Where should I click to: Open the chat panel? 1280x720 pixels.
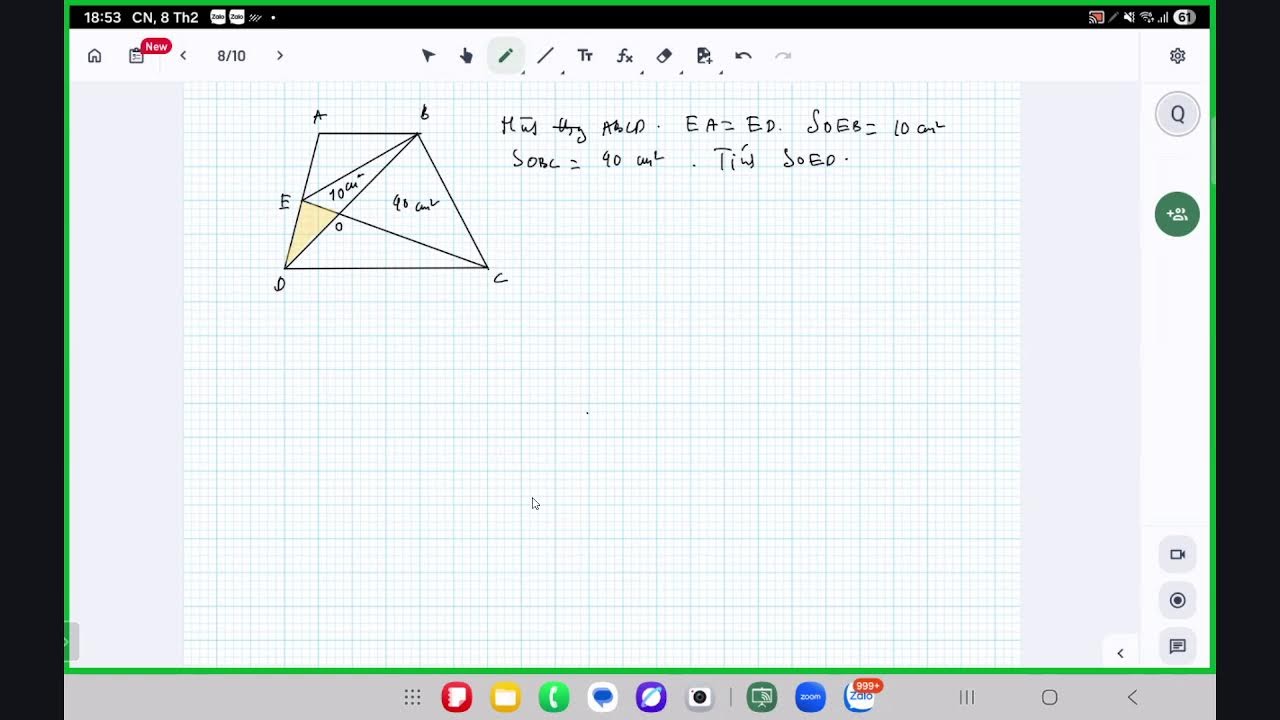[1178, 647]
